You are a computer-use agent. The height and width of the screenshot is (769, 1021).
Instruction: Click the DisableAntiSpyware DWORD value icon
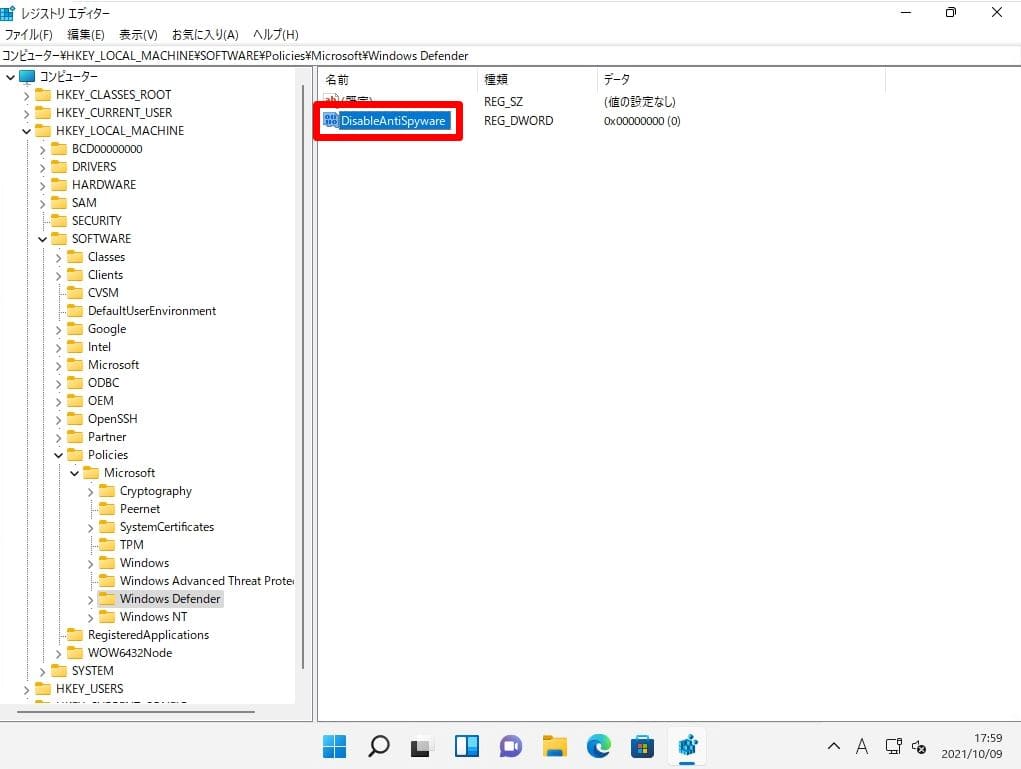coord(331,120)
